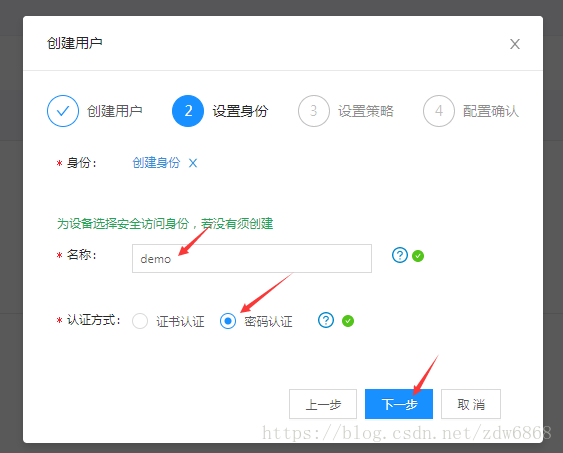563x453 pixels.
Task: Click the 创建用户 dialog title
Action: pos(75,43)
